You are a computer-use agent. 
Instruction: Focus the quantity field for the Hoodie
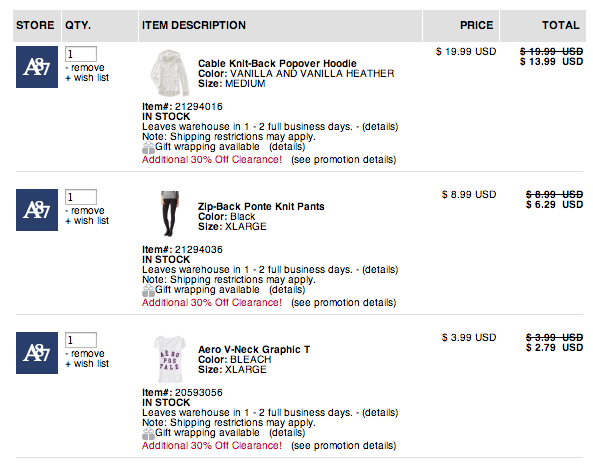81,54
